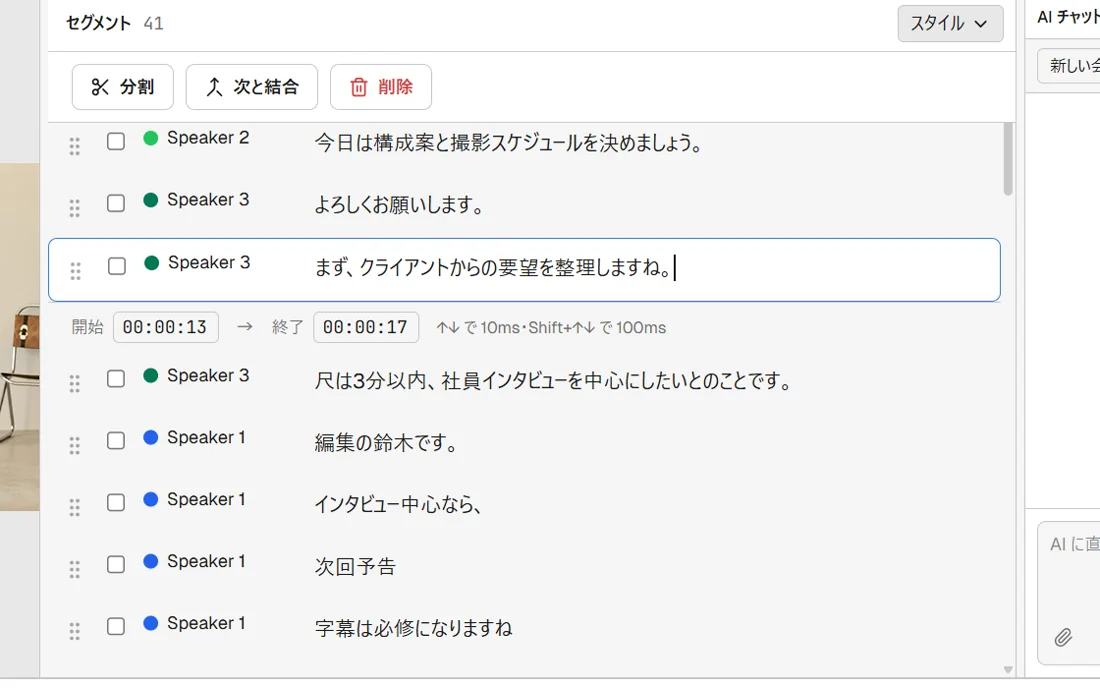Click the text 尺は3分以内、社員インタビューを中心にしたいとのことです。
Viewport: 1100px width, 688px height.
(x=554, y=381)
